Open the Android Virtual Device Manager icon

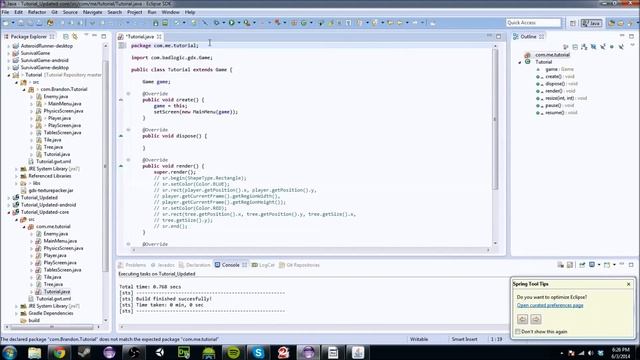tap(165, 23)
